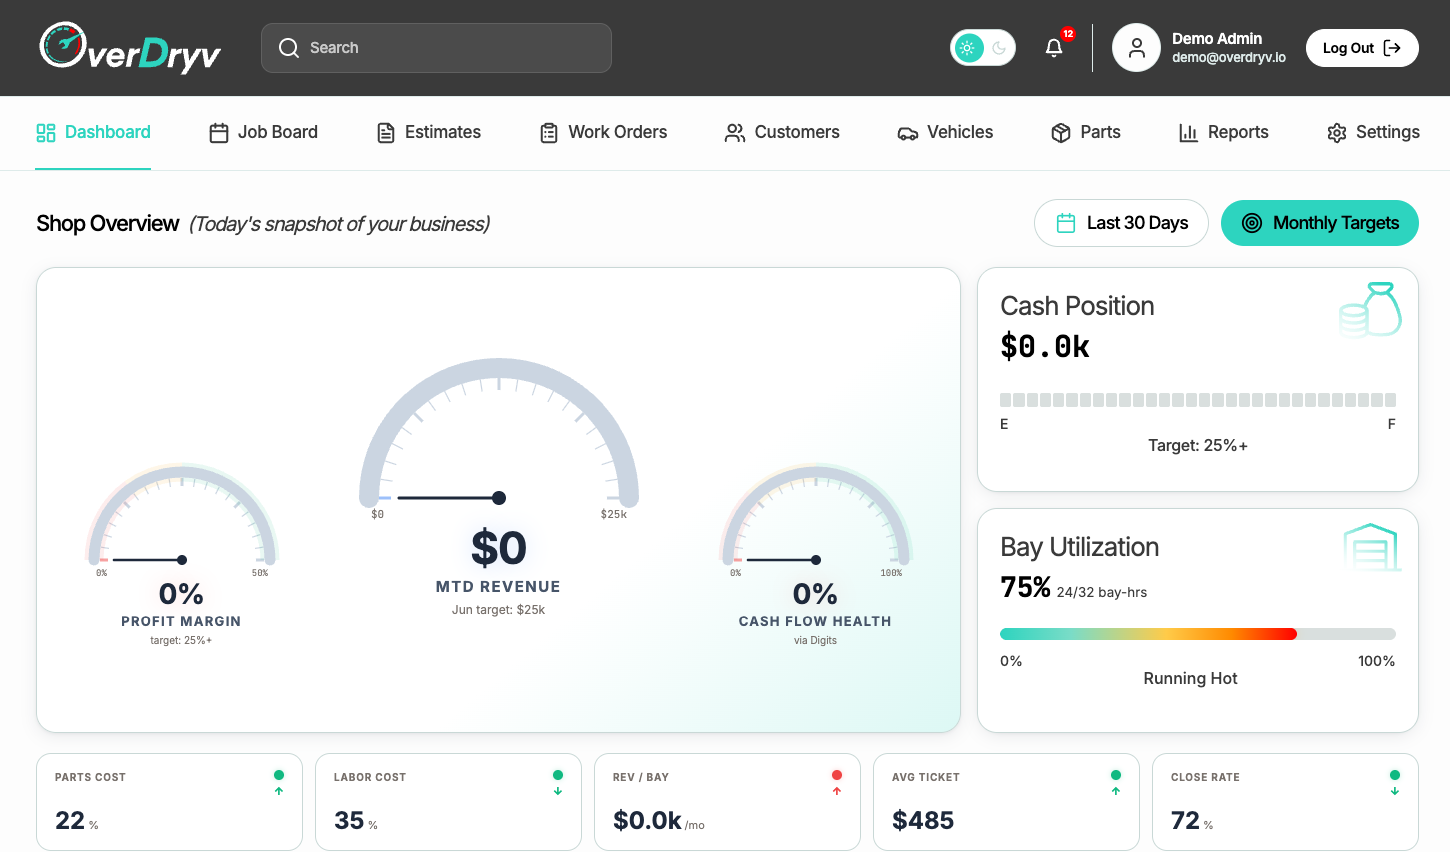Click target icon in Monthly Targets
The width and height of the screenshot is (1450, 852).
click(1252, 223)
